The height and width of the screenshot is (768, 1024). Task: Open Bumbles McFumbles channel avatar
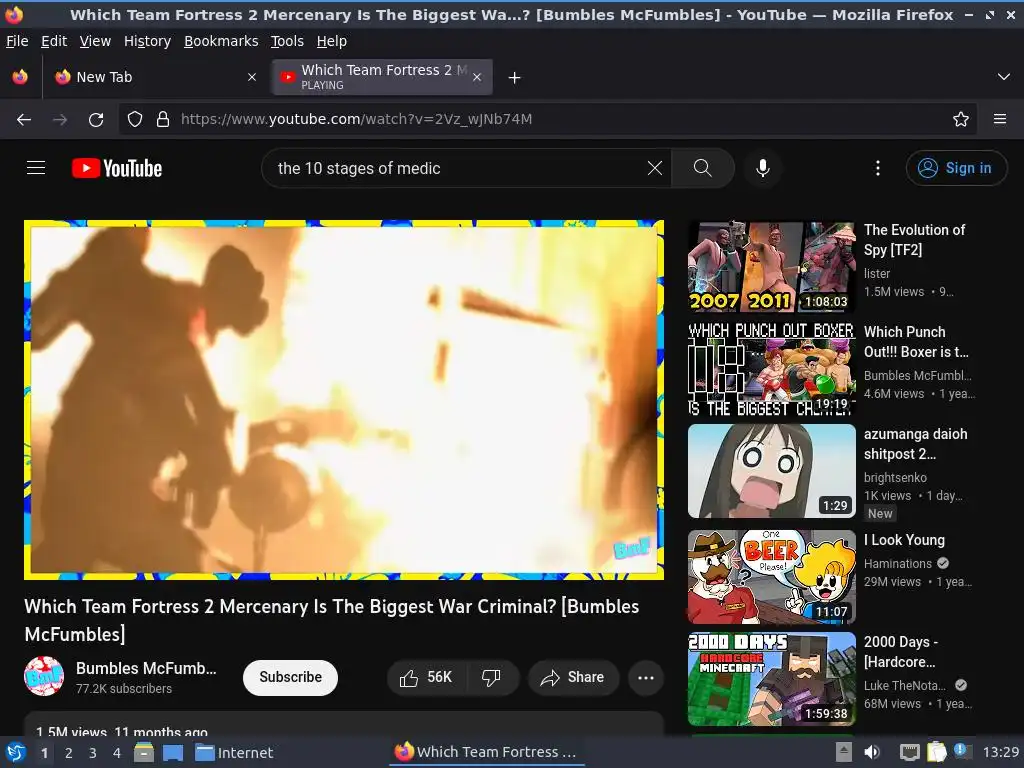(44, 677)
